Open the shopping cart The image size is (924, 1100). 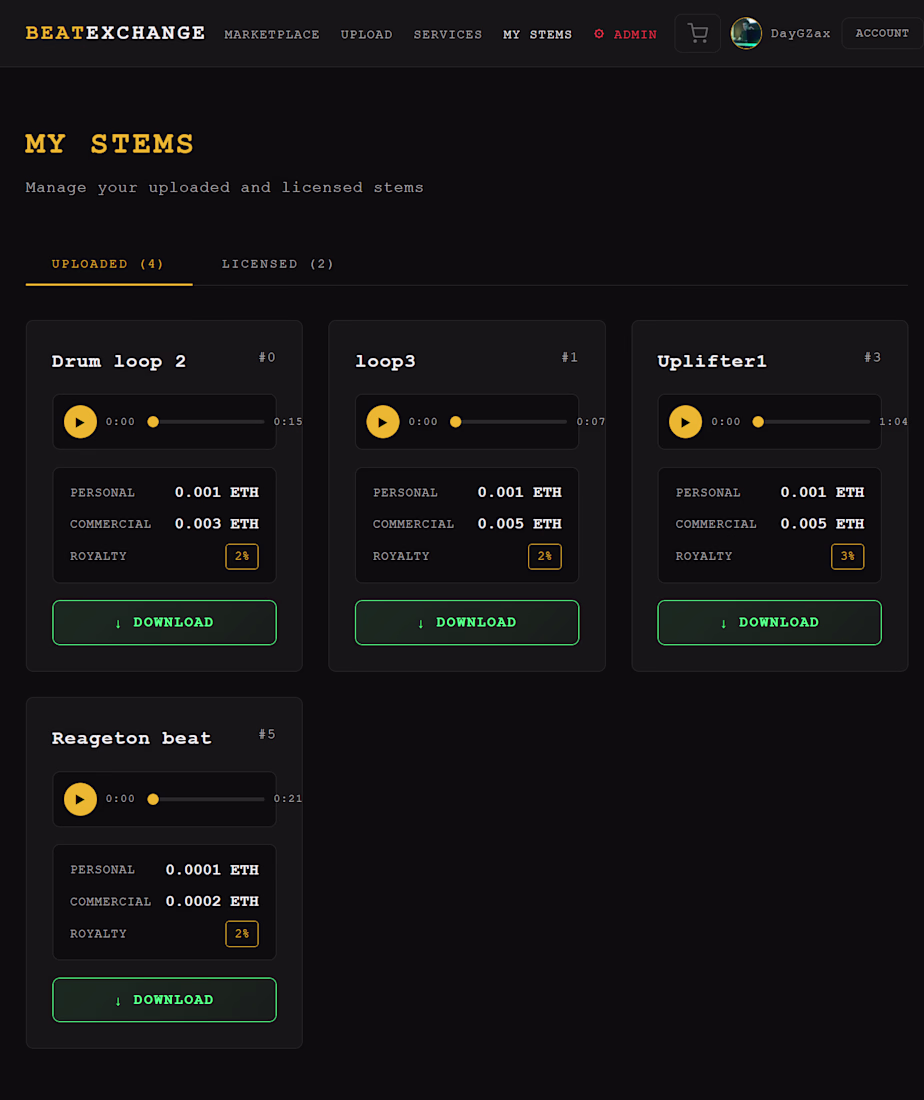click(697, 34)
